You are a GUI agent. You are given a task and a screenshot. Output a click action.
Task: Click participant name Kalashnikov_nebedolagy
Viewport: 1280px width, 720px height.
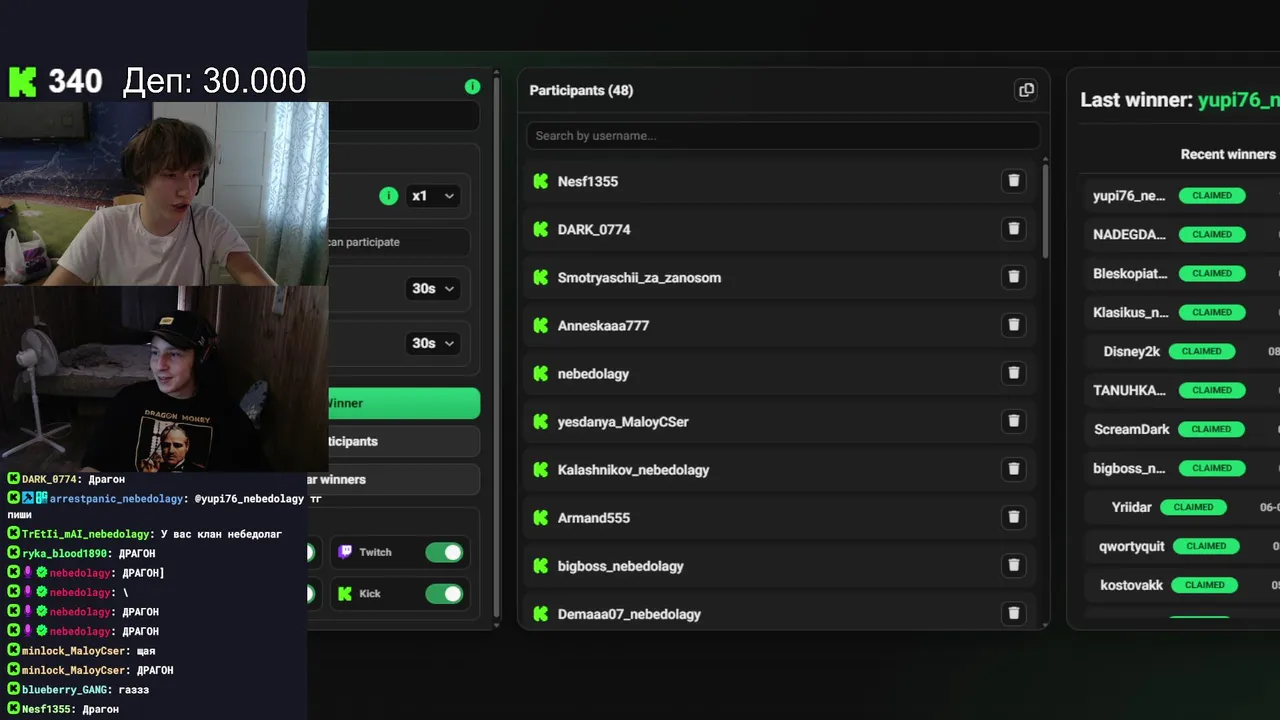tap(633, 469)
